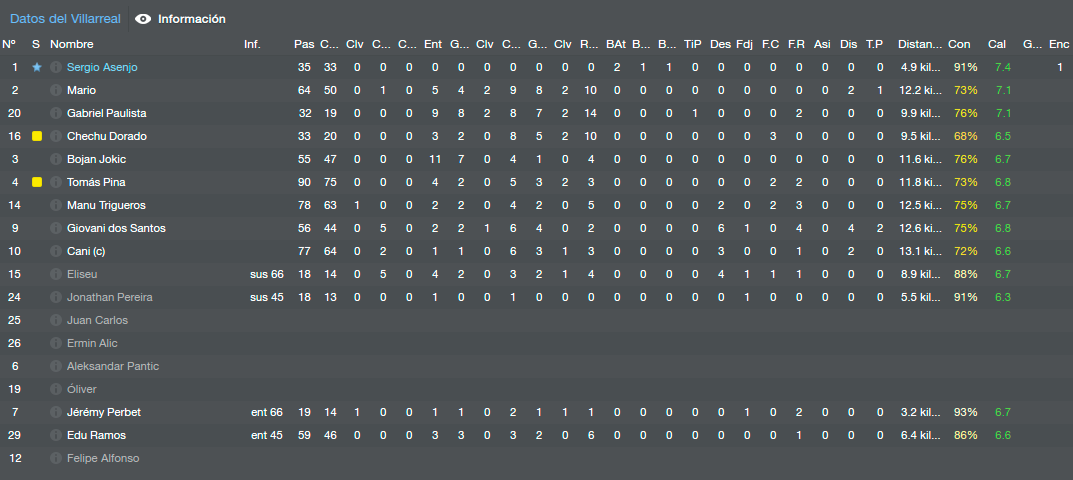Click Tomás Pina's yellow card icon
Screen dimensions: 1073x480
point(37,182)
